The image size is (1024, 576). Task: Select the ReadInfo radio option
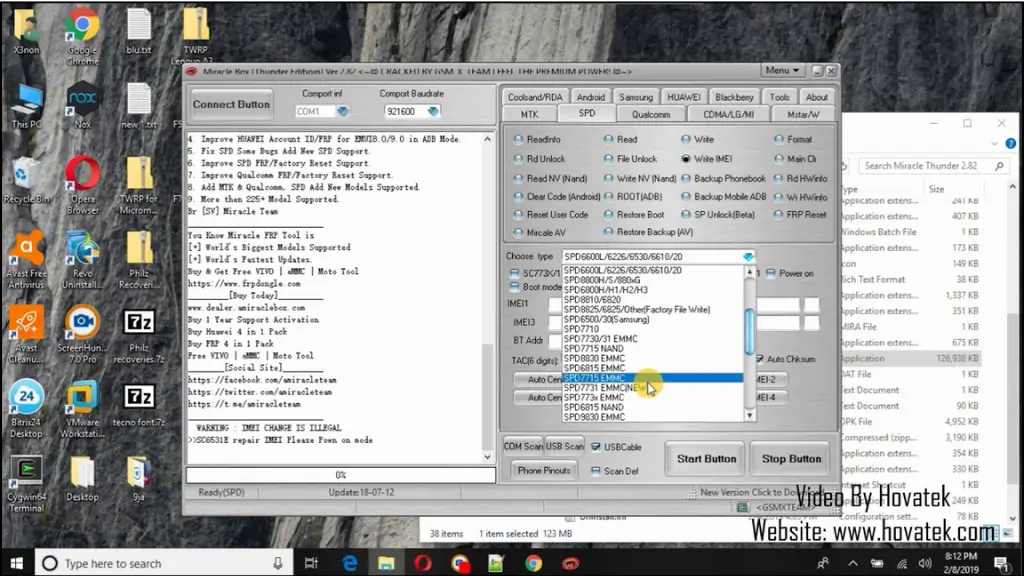pos(537,139)
